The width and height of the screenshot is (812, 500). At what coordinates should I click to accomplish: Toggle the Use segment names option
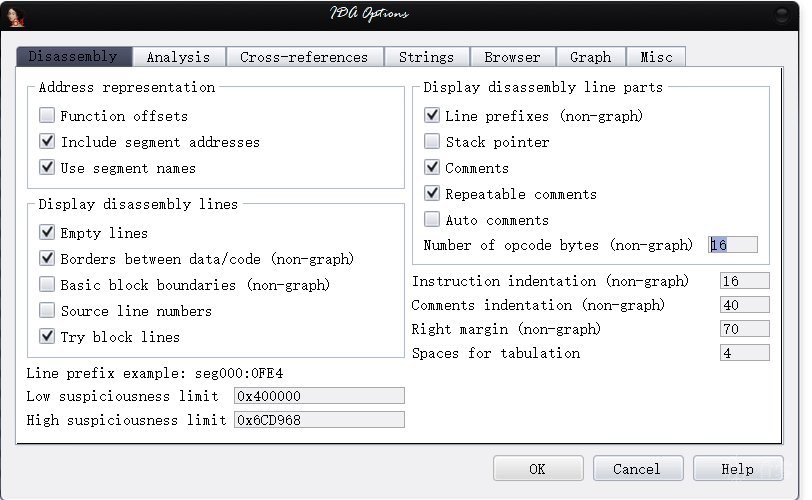47,168
